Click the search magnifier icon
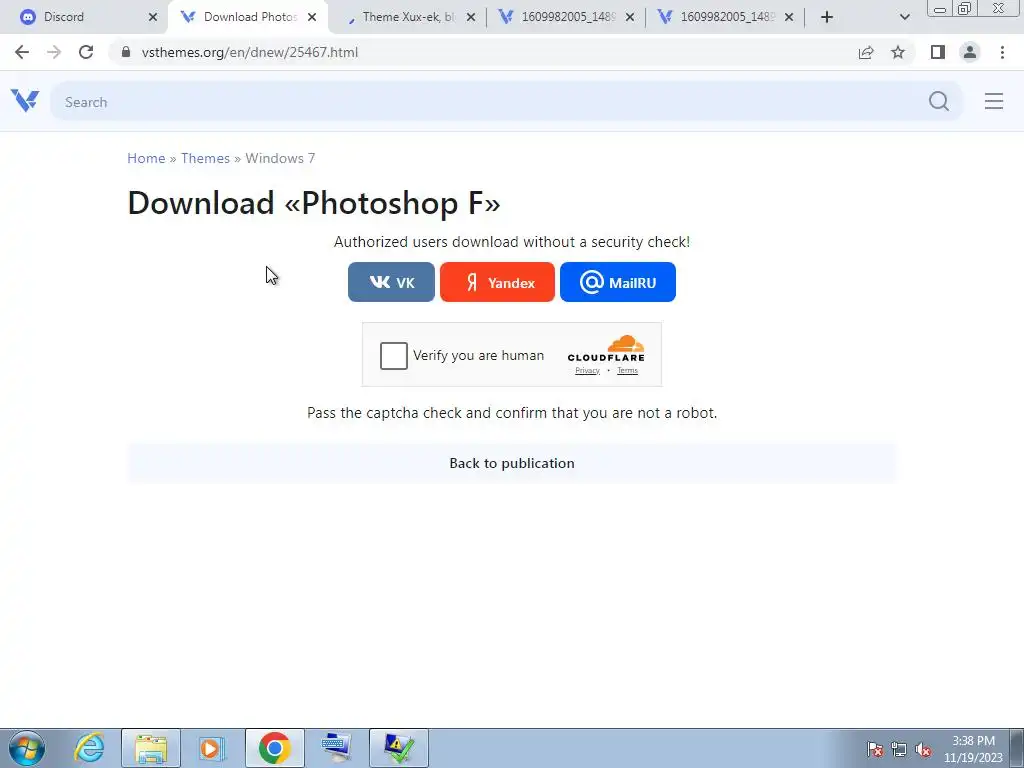The height and width of the screenshot is (768, 1024). click(938, 101)
